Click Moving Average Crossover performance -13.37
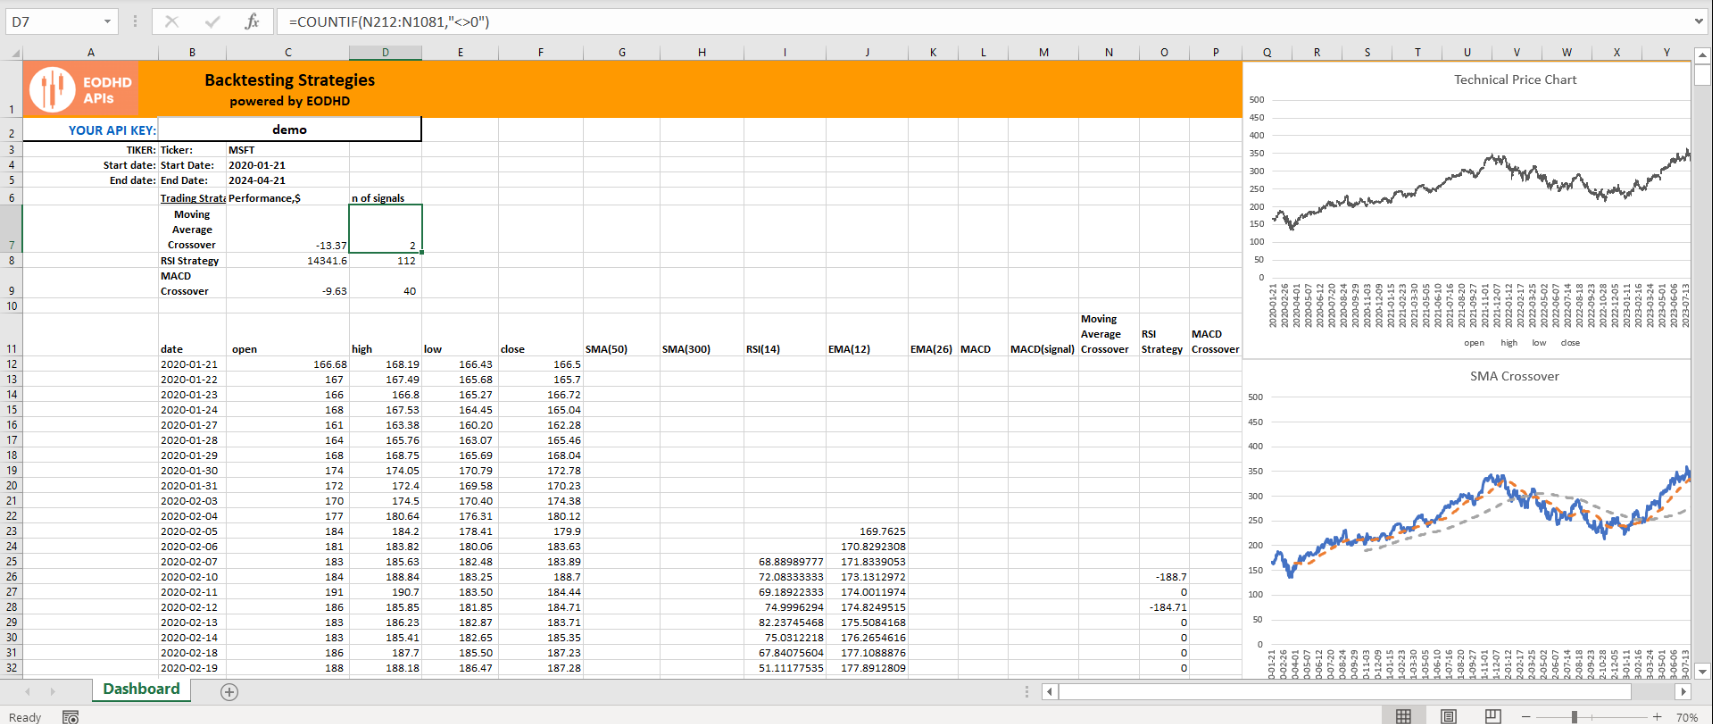 287,228
